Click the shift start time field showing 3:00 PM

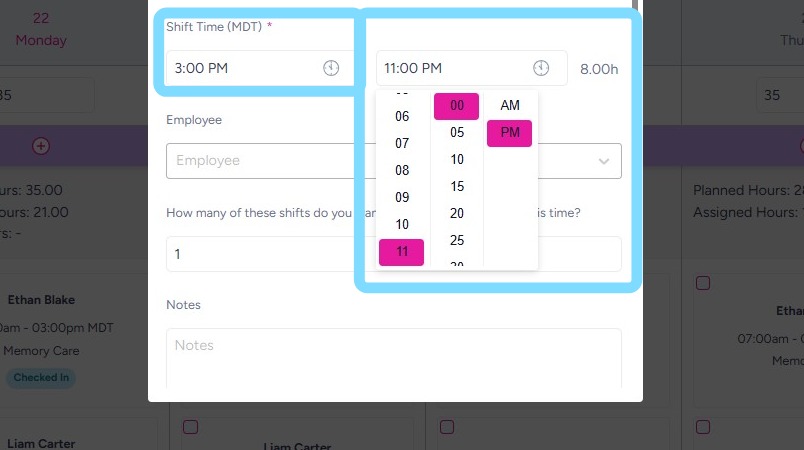tap(245, 68)
